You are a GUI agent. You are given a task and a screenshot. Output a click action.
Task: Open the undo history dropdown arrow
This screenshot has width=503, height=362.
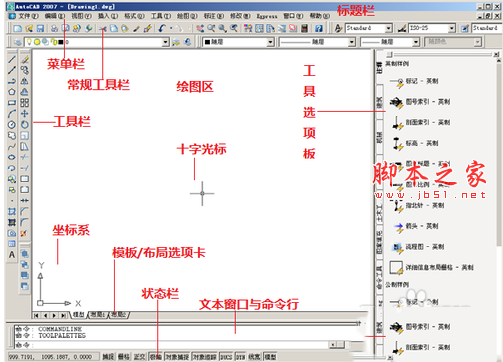171,28
